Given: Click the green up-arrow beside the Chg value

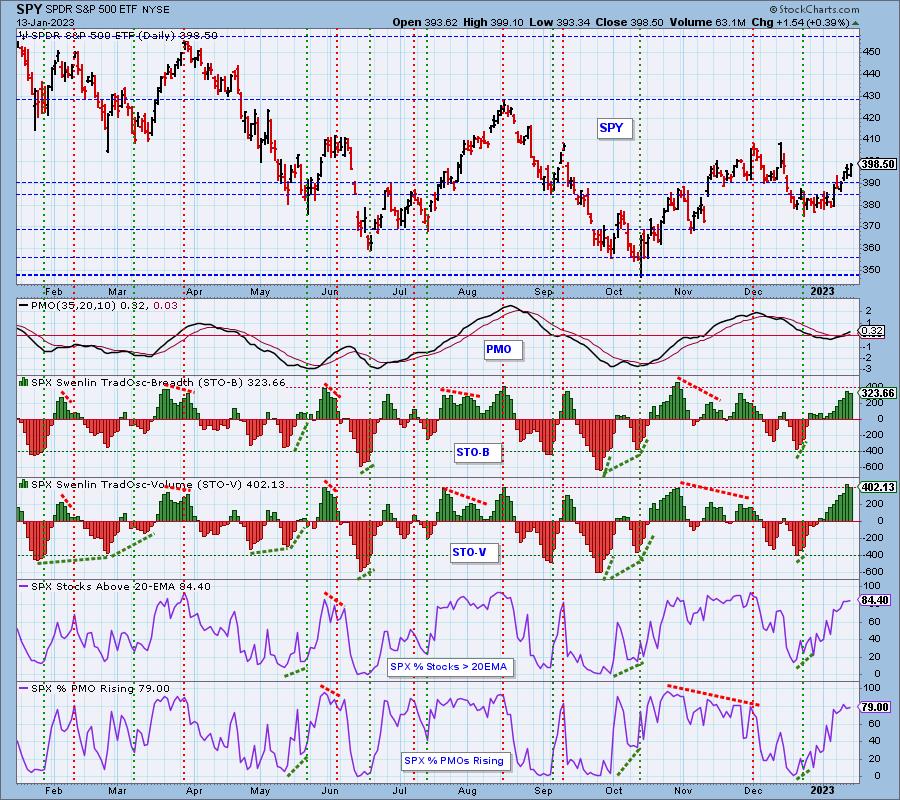Looking at the screenshot, I should (x=856, y=23).
